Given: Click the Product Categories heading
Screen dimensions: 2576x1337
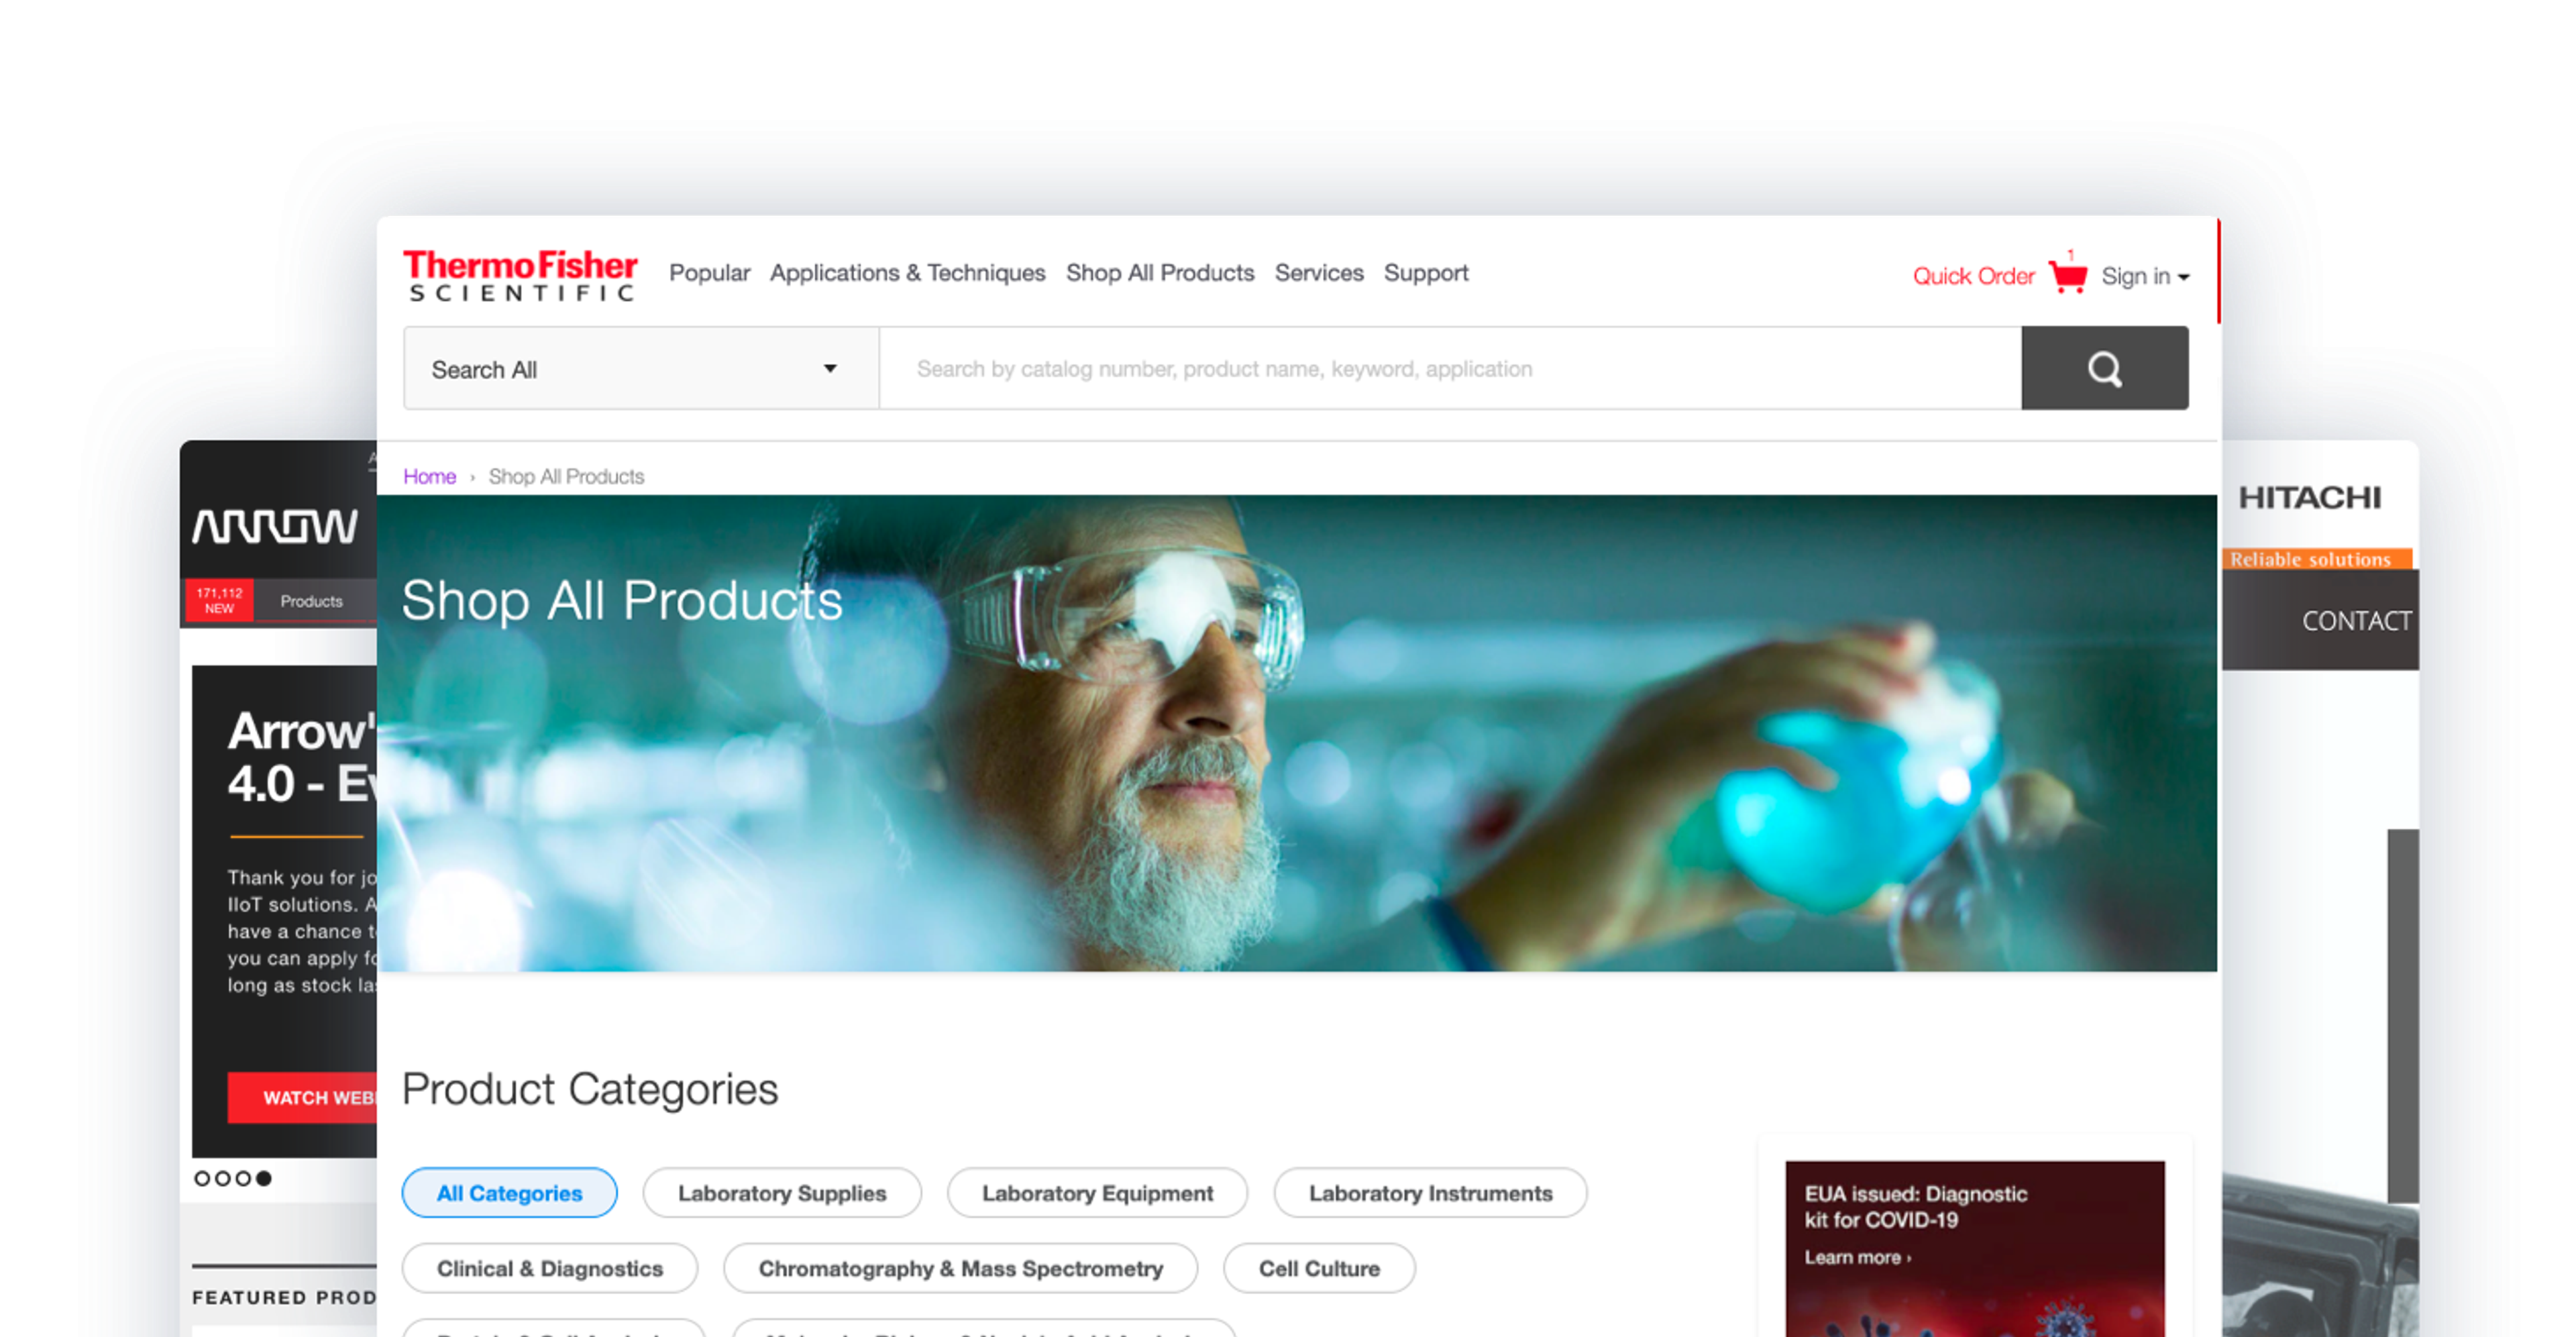Looking at the screenshot, I should [x=590, y=1089].
